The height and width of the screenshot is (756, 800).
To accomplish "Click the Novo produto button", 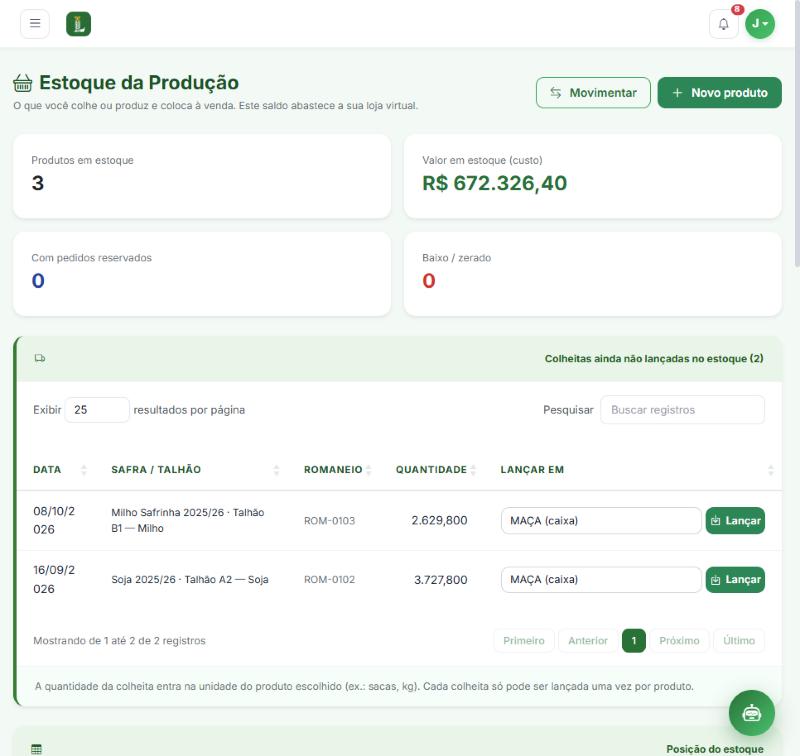I will [719, 93].
